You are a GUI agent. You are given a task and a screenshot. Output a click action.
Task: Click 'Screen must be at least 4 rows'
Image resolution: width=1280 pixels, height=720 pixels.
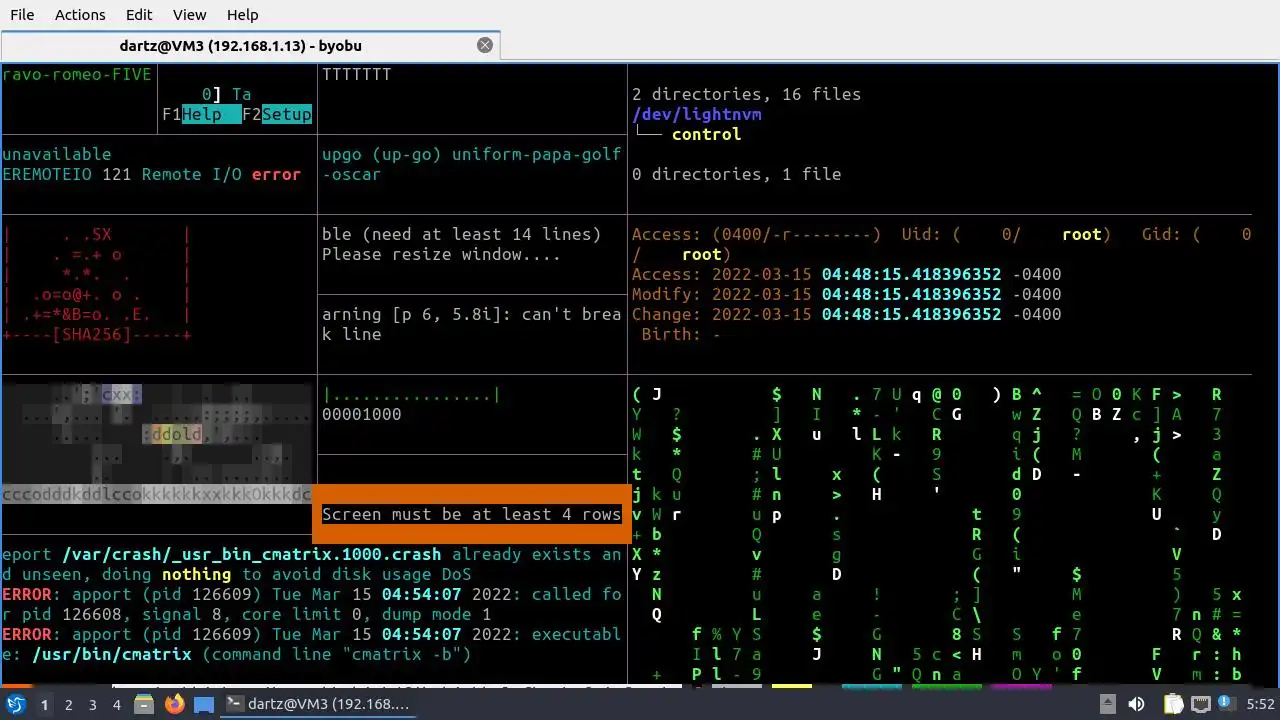point(472,514)
